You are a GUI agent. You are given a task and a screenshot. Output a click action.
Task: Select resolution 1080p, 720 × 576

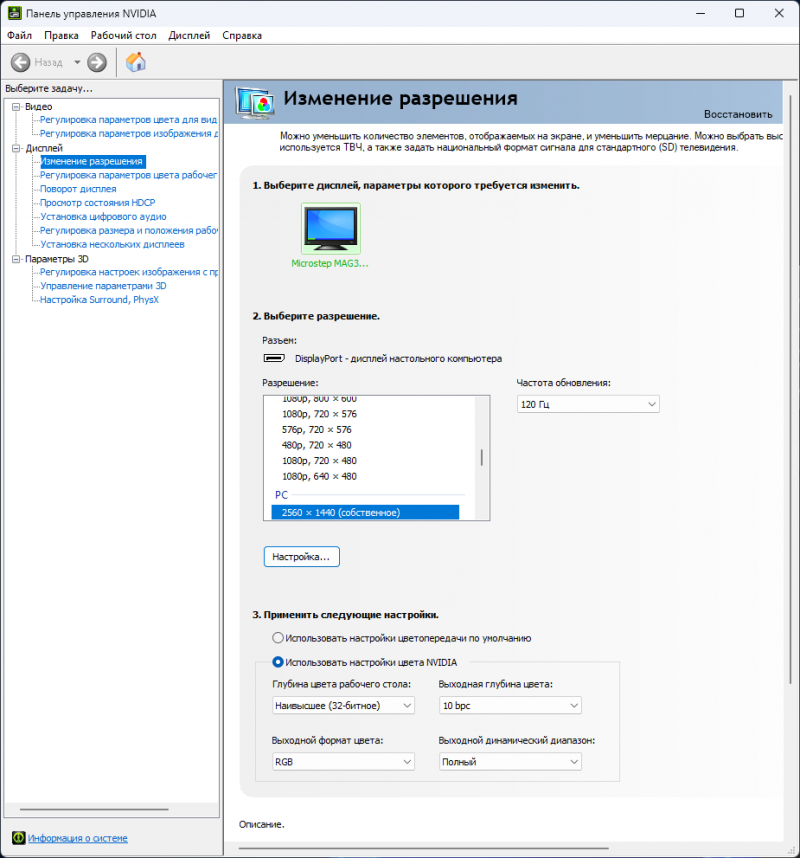(x=319, y=414)
